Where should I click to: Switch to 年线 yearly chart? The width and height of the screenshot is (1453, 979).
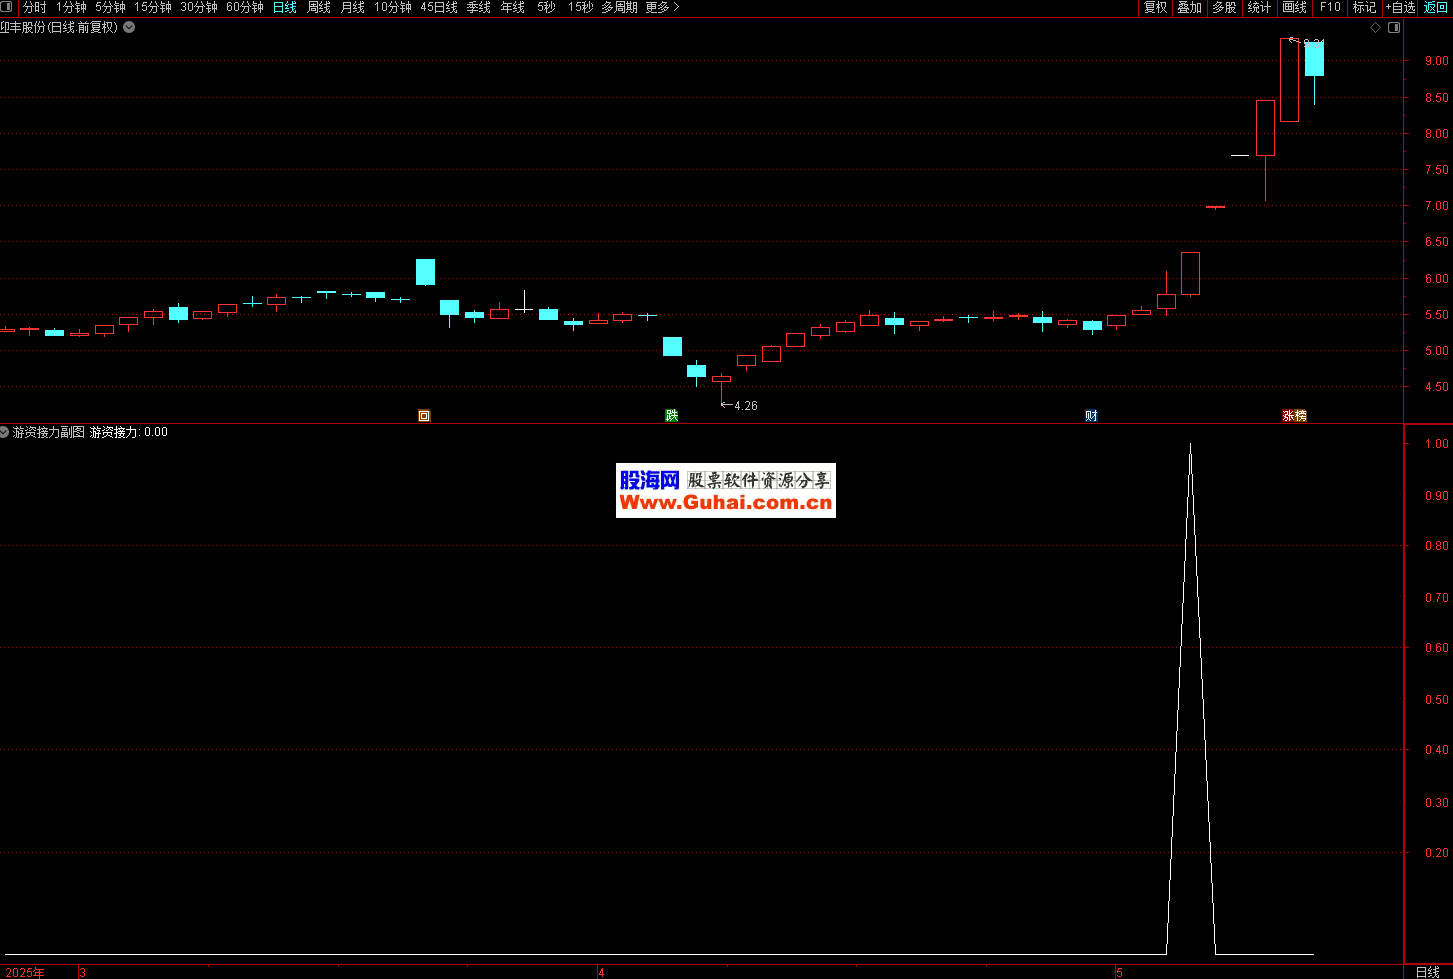[x=513, y=7]
